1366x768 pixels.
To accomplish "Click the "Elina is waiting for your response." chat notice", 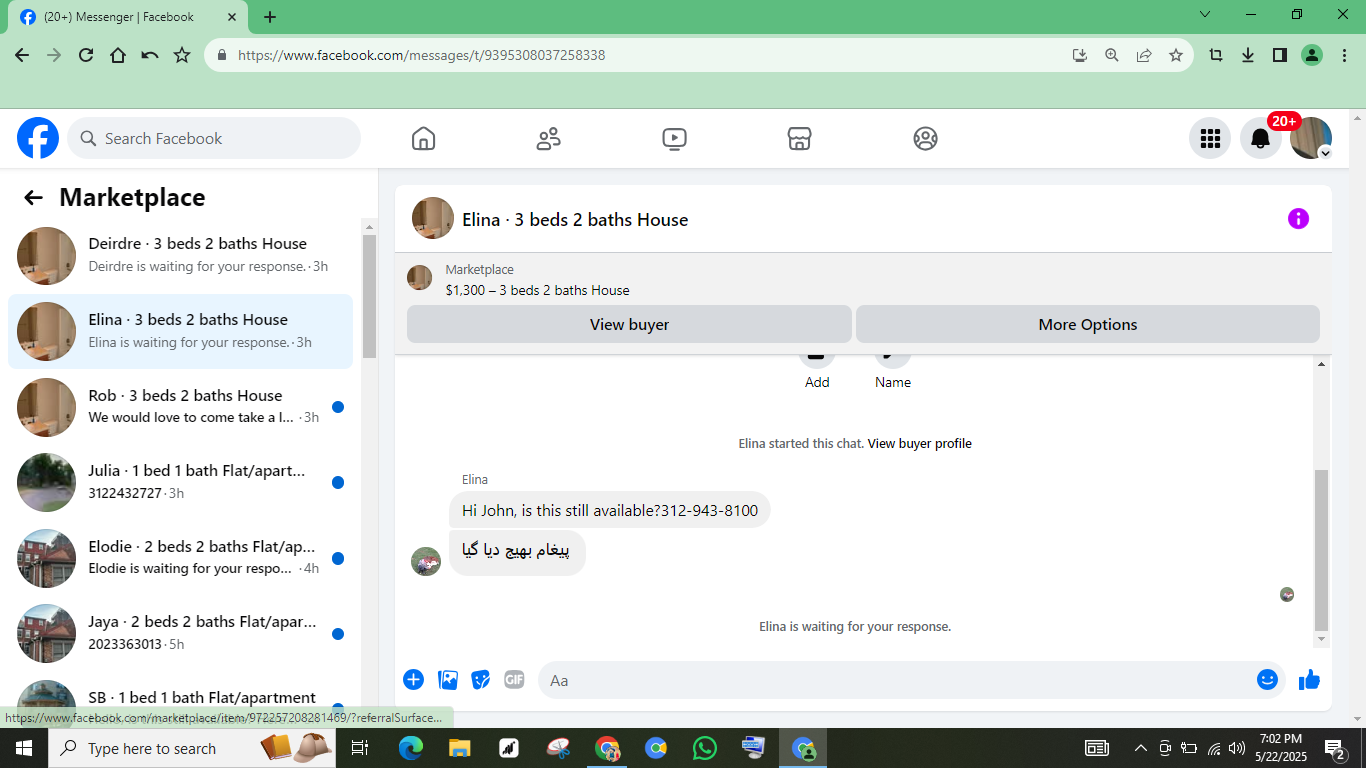I will point(855,627).
